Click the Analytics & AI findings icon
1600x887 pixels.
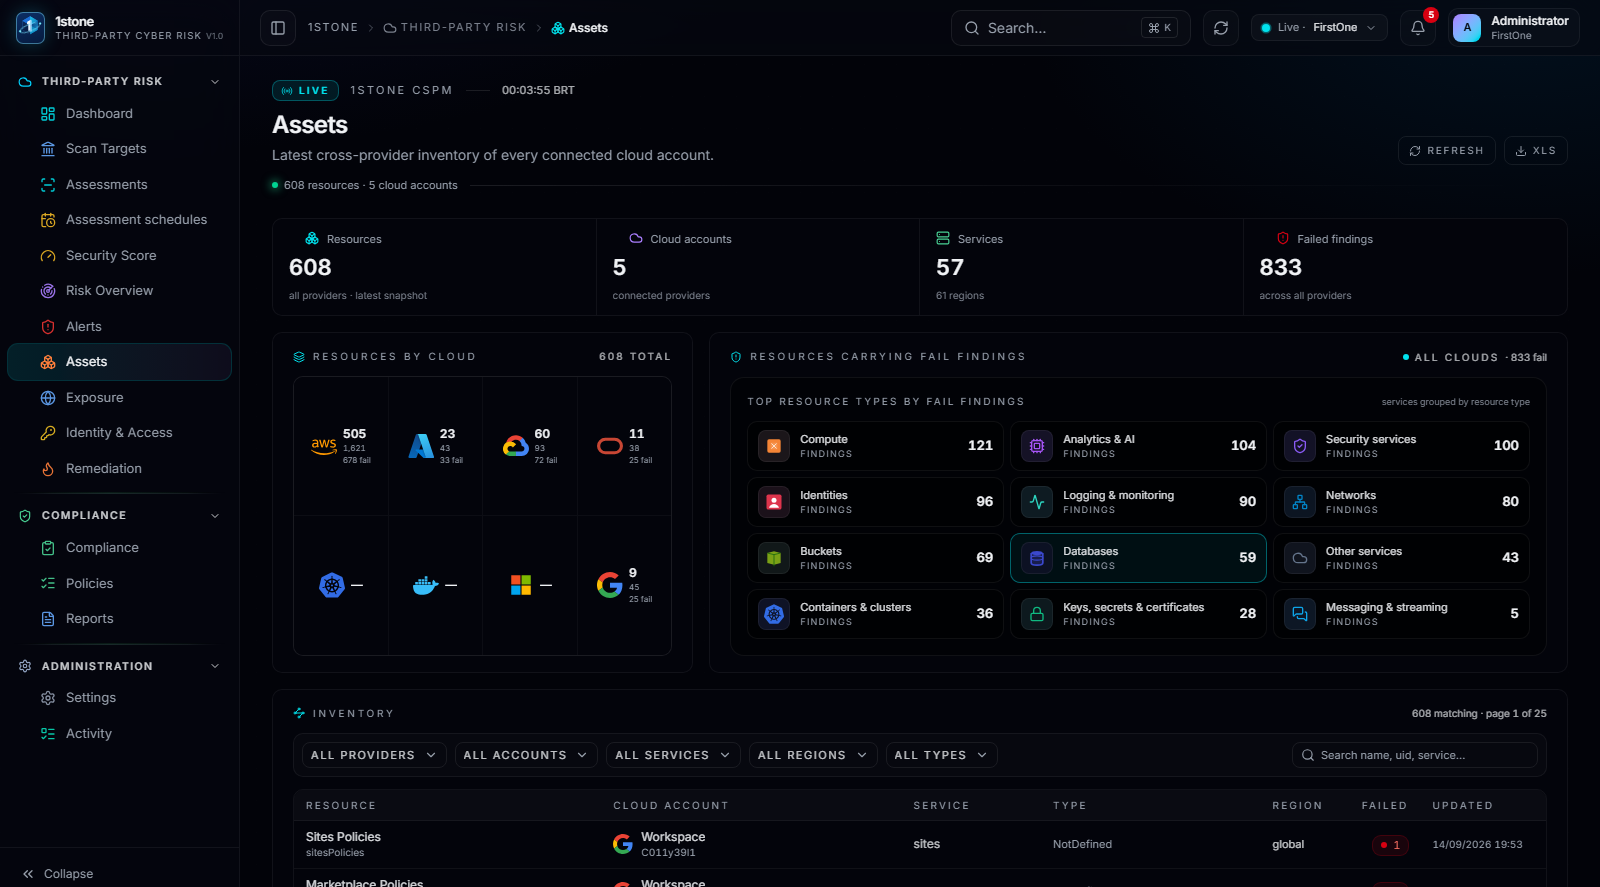1037,446
